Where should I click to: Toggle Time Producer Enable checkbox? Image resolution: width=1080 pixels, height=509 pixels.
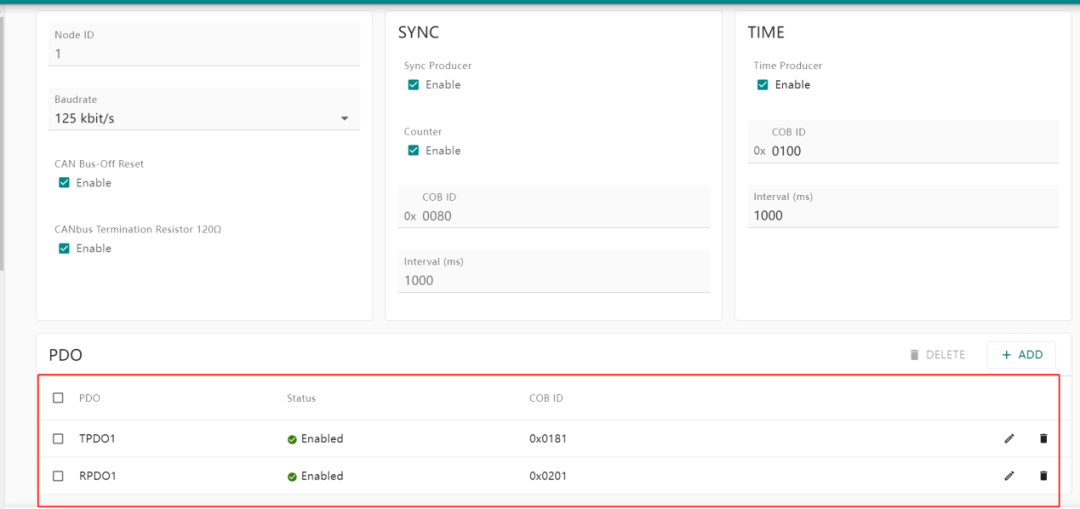pos(762,85)
